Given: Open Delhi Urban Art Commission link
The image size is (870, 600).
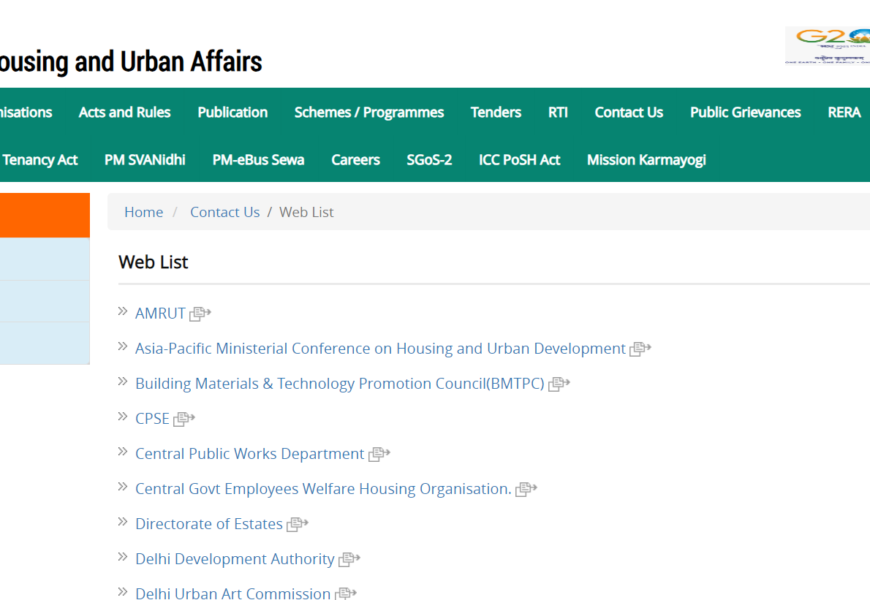Looking at the screenshot, I should (x=233, y=593).
